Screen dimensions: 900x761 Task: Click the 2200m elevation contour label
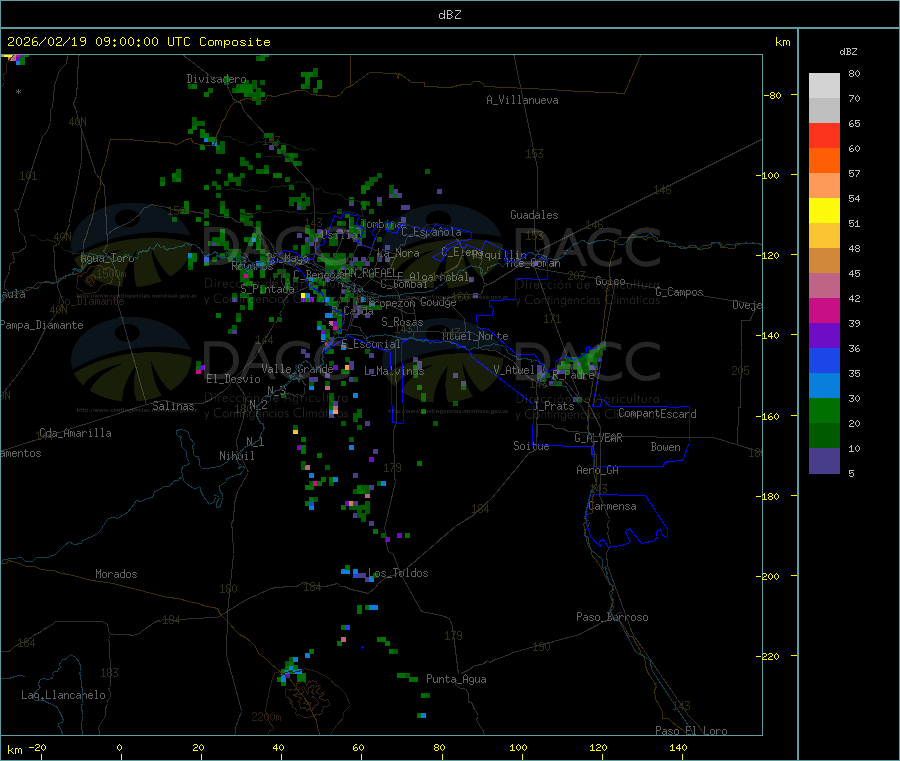tap(266, 717)
